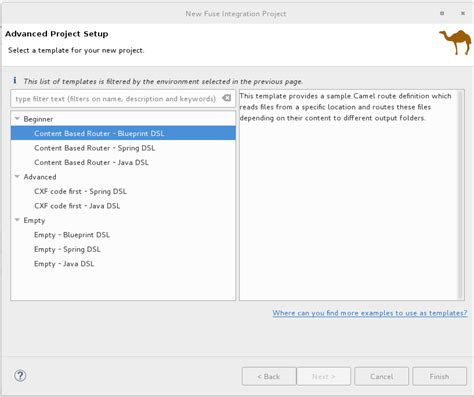Viewport: 474px width, 397px height.
Task: Choose CXF code first - Java DSL
Action: pyautogui.click(x=123, y=206)
